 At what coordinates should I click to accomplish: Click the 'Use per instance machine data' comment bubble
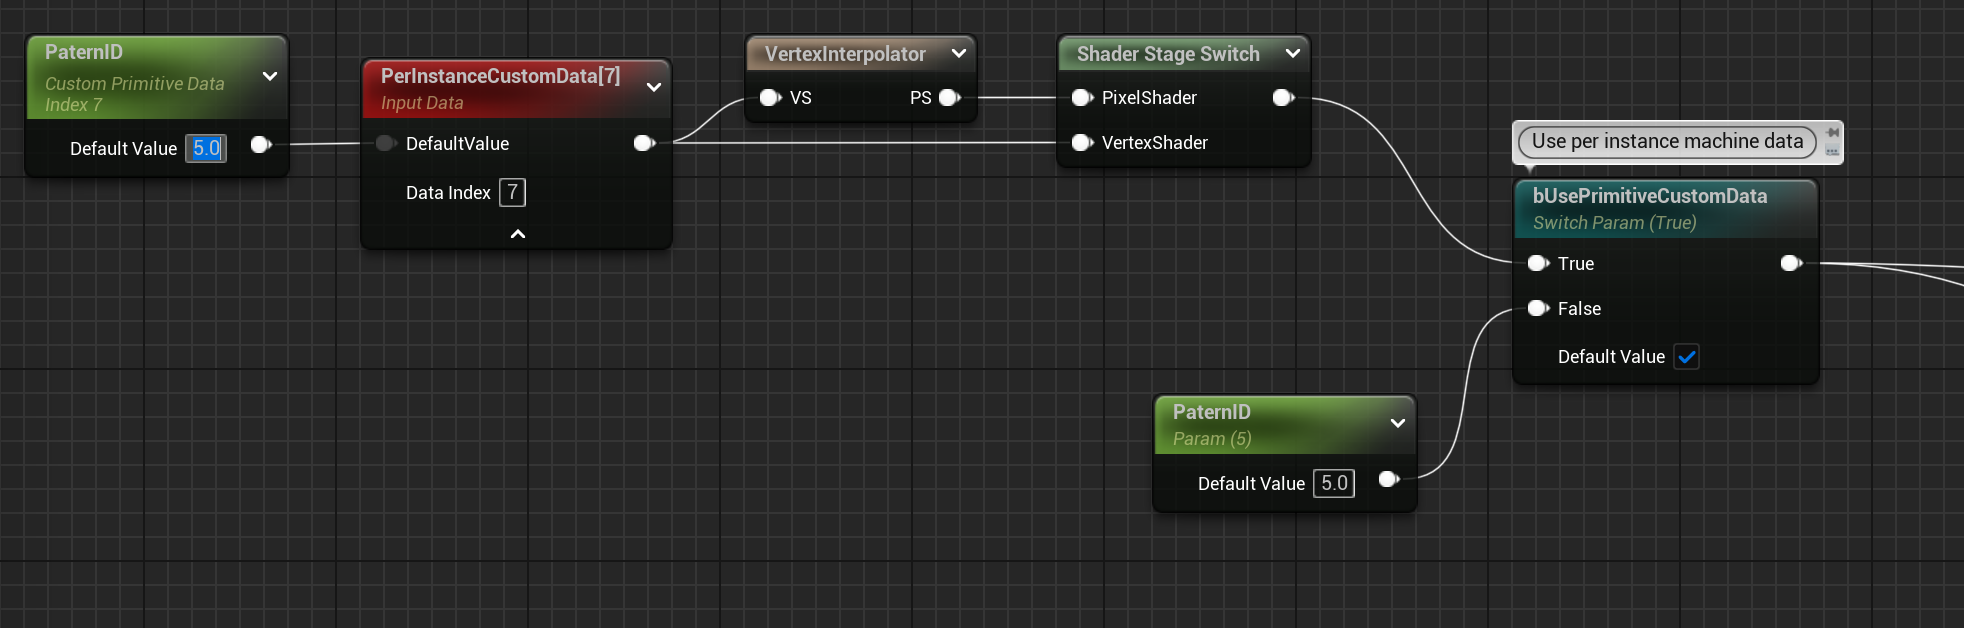tap(1667, 141)
